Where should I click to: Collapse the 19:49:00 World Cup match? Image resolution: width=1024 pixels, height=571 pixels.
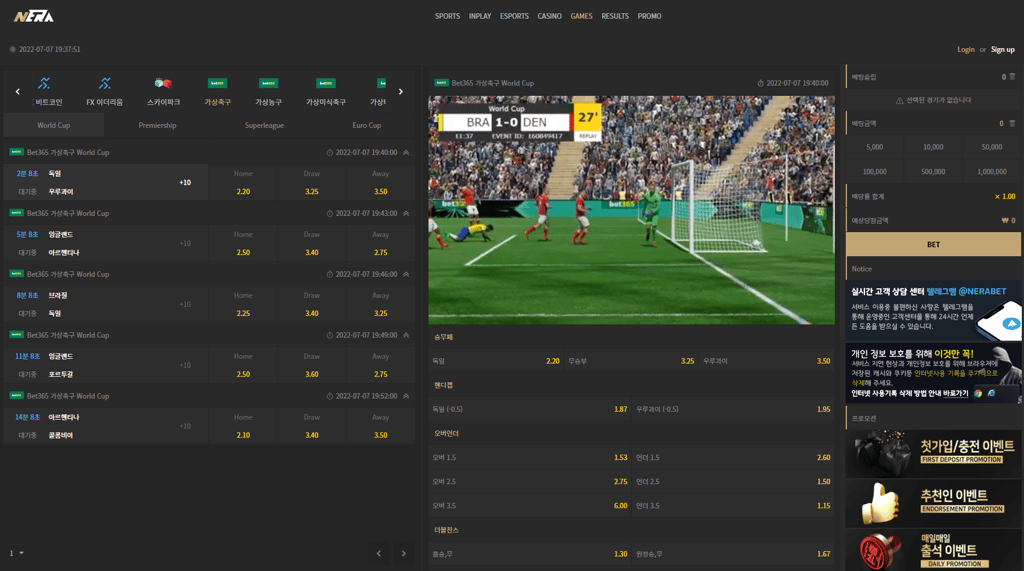coord(406,335)
